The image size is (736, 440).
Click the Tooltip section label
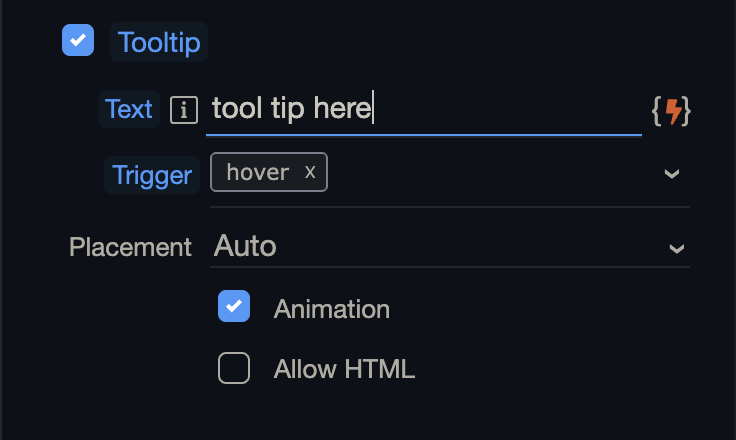click(x=159, y=43)
